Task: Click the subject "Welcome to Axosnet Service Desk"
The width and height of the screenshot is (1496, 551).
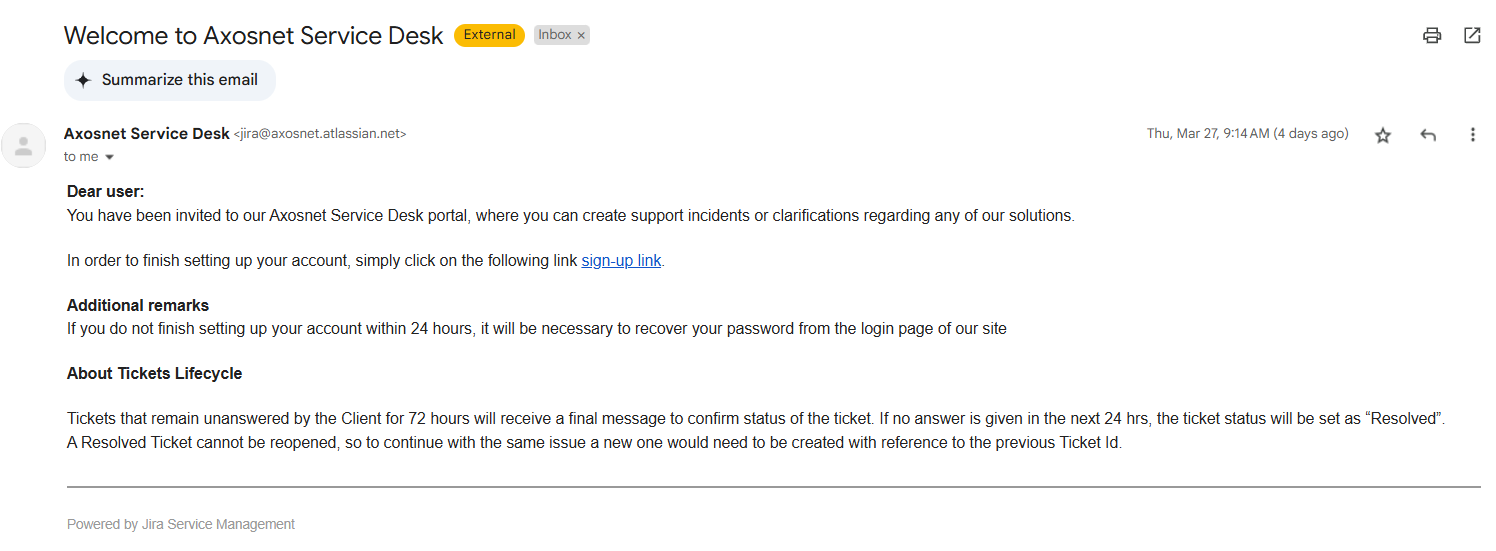Action: 253,36
